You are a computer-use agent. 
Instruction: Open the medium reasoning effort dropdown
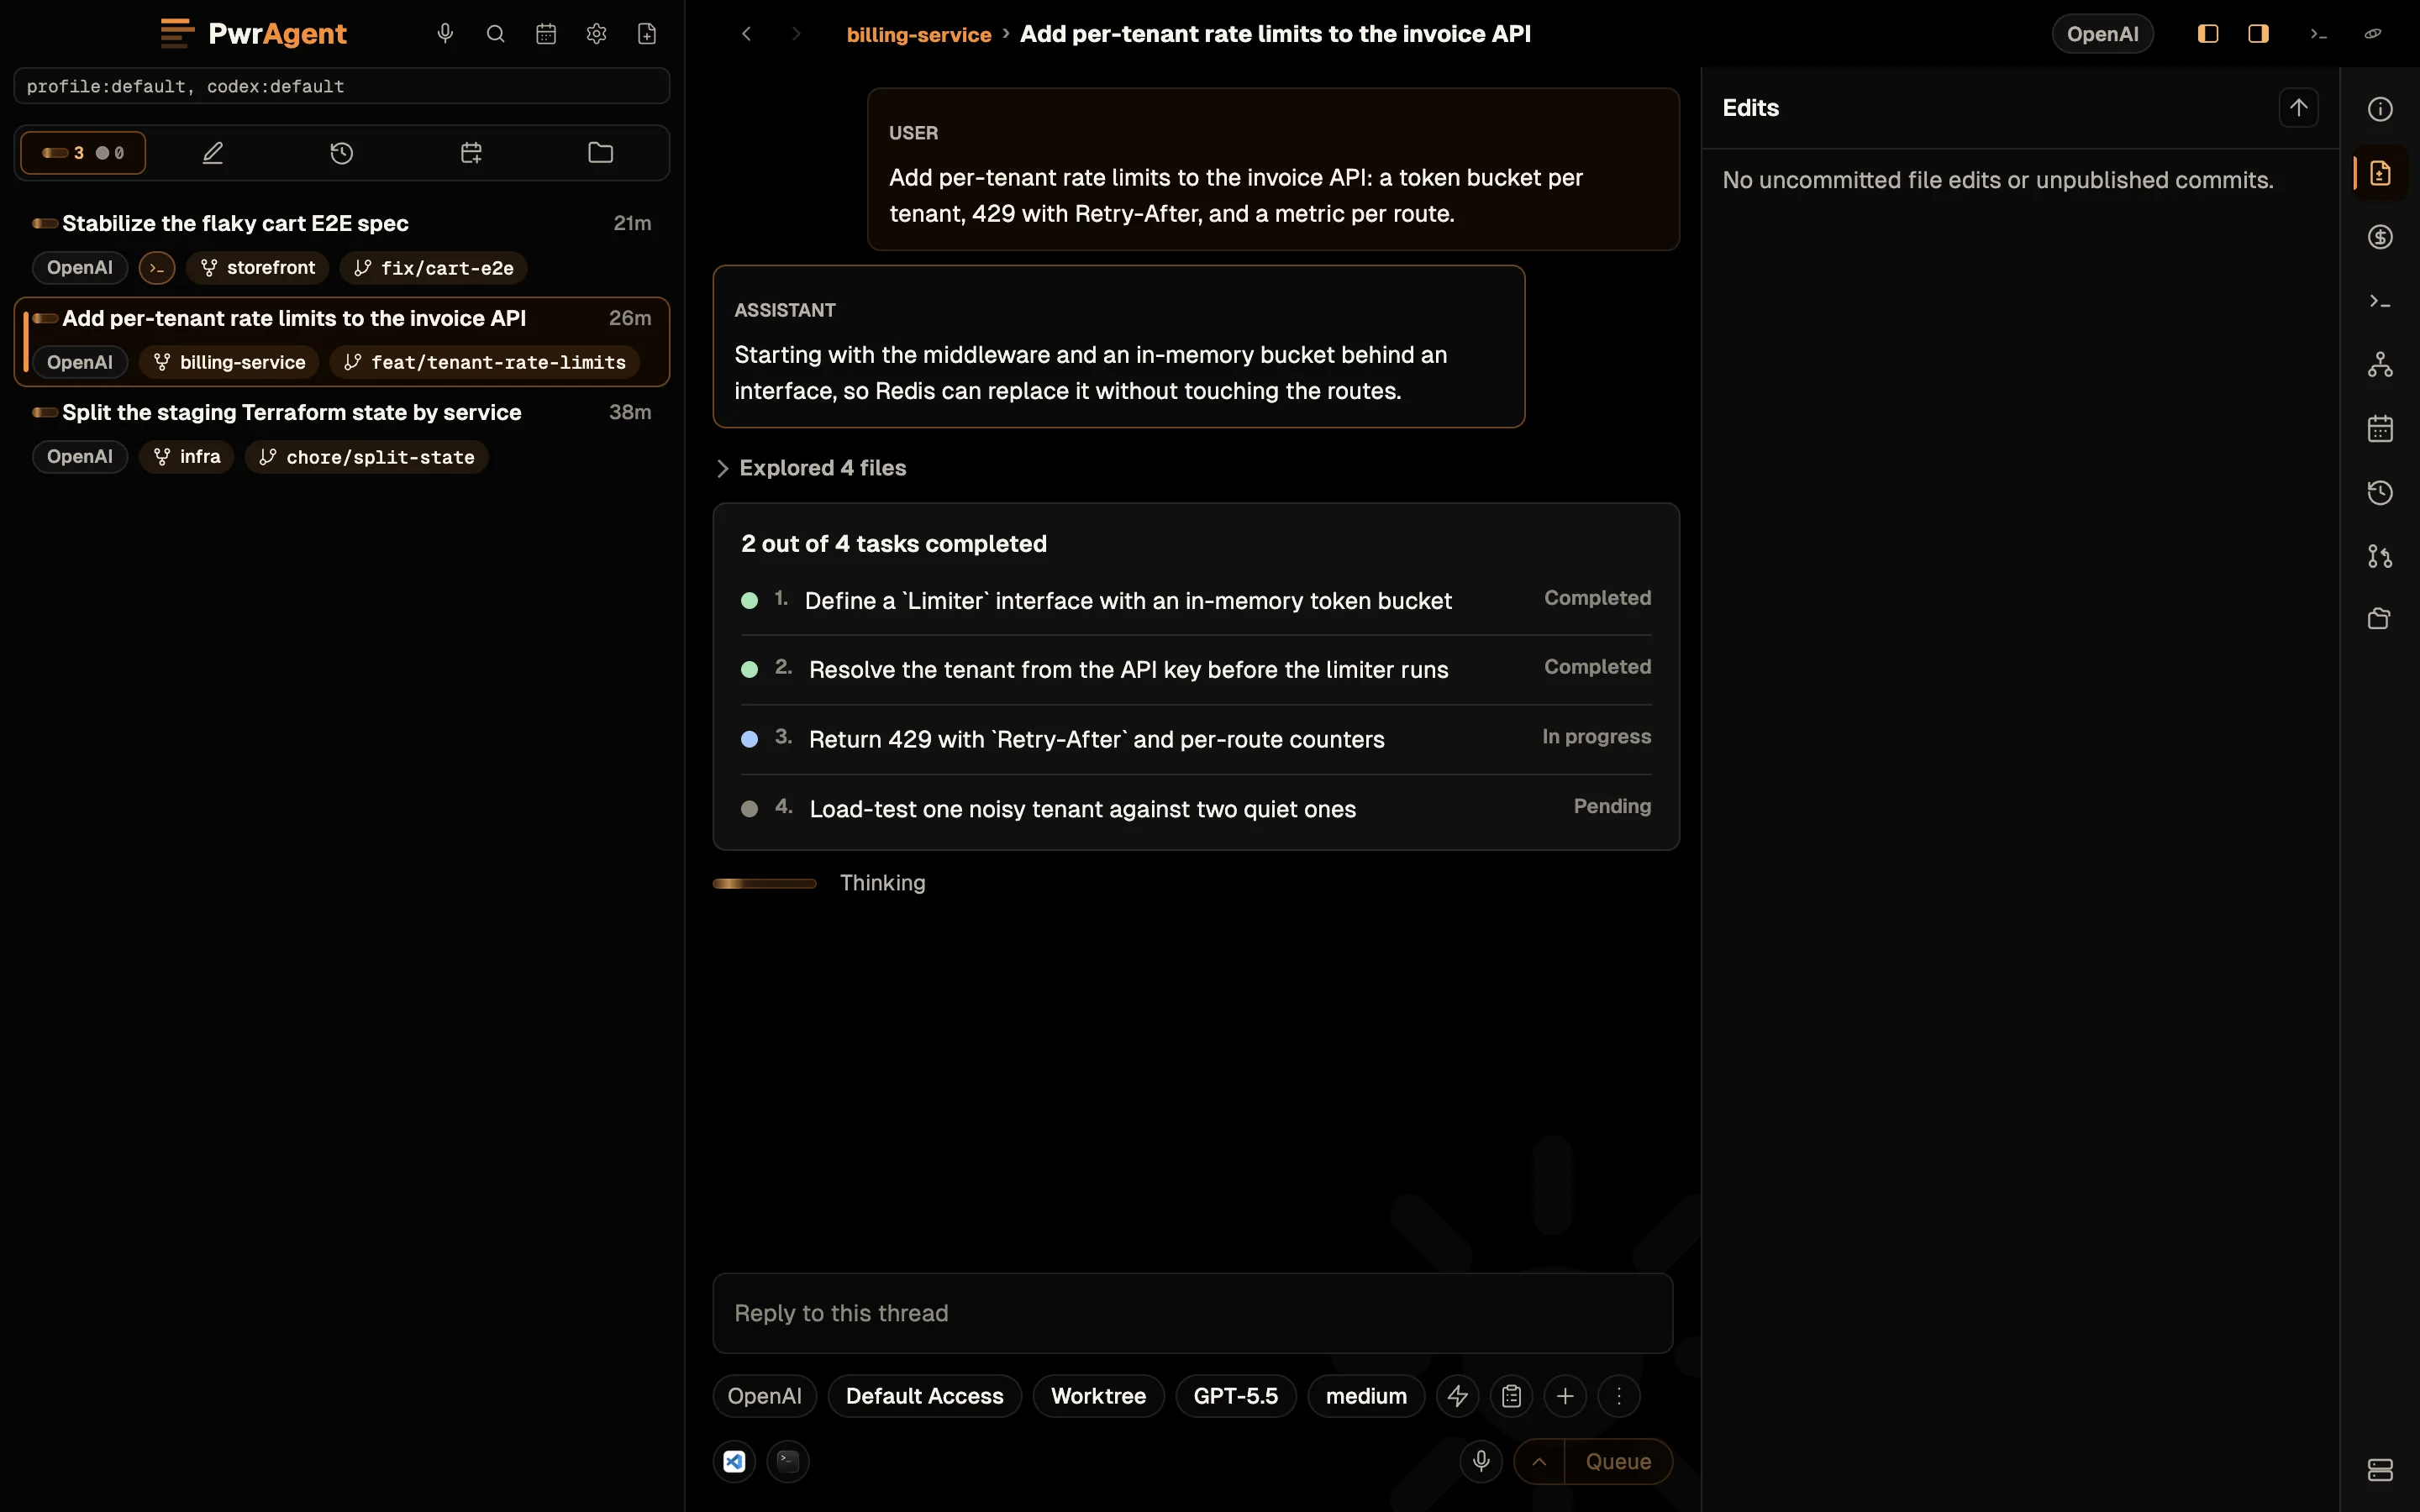pos(1366,1396)
